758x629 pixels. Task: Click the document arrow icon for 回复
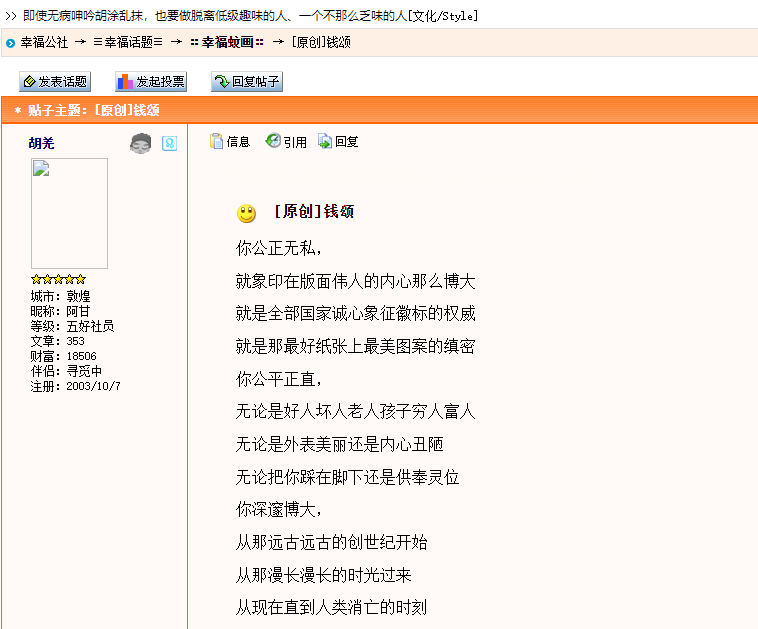pos(325,141)
